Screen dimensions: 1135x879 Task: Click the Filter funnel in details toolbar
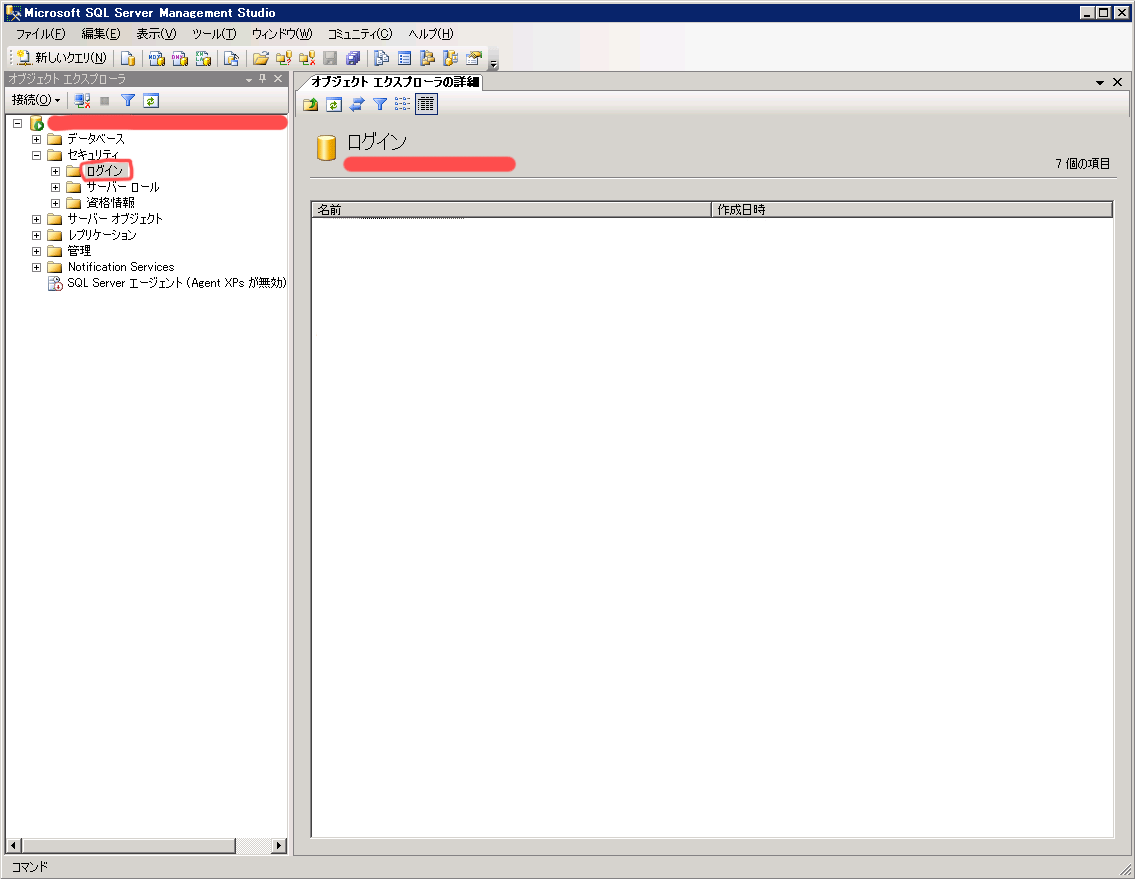(380, 104)
